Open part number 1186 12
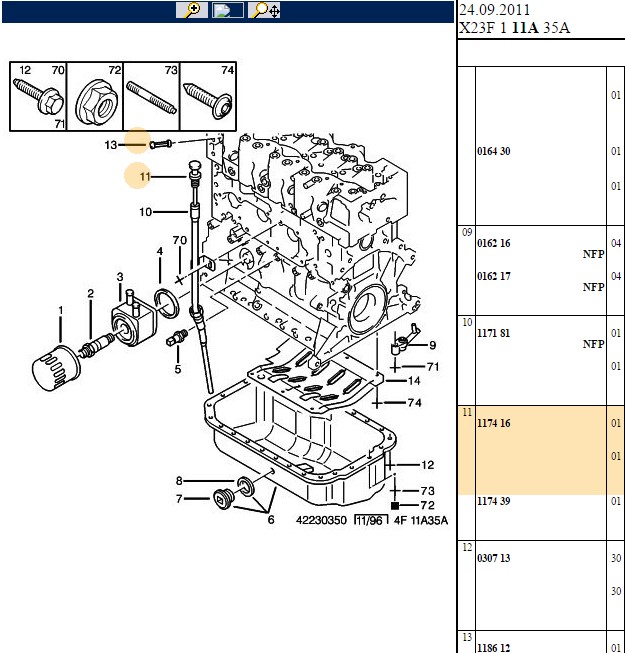 click(x=493, y=648)
